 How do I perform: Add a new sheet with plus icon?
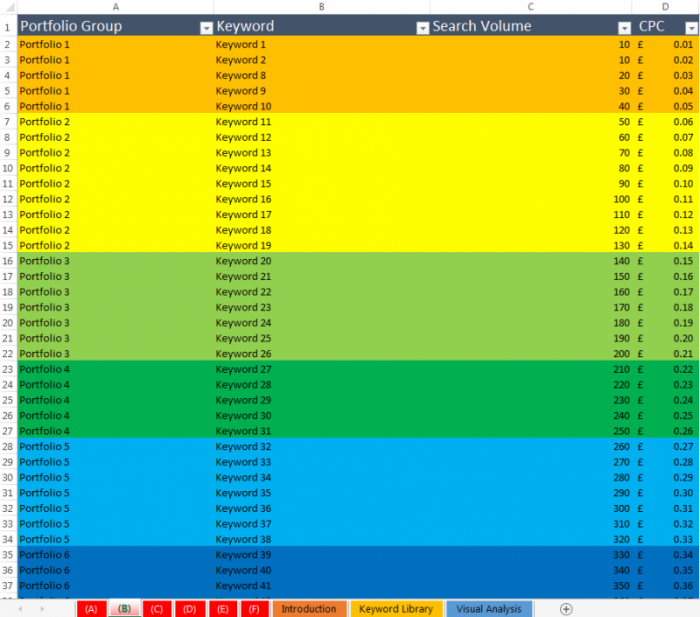pos(566,609)
